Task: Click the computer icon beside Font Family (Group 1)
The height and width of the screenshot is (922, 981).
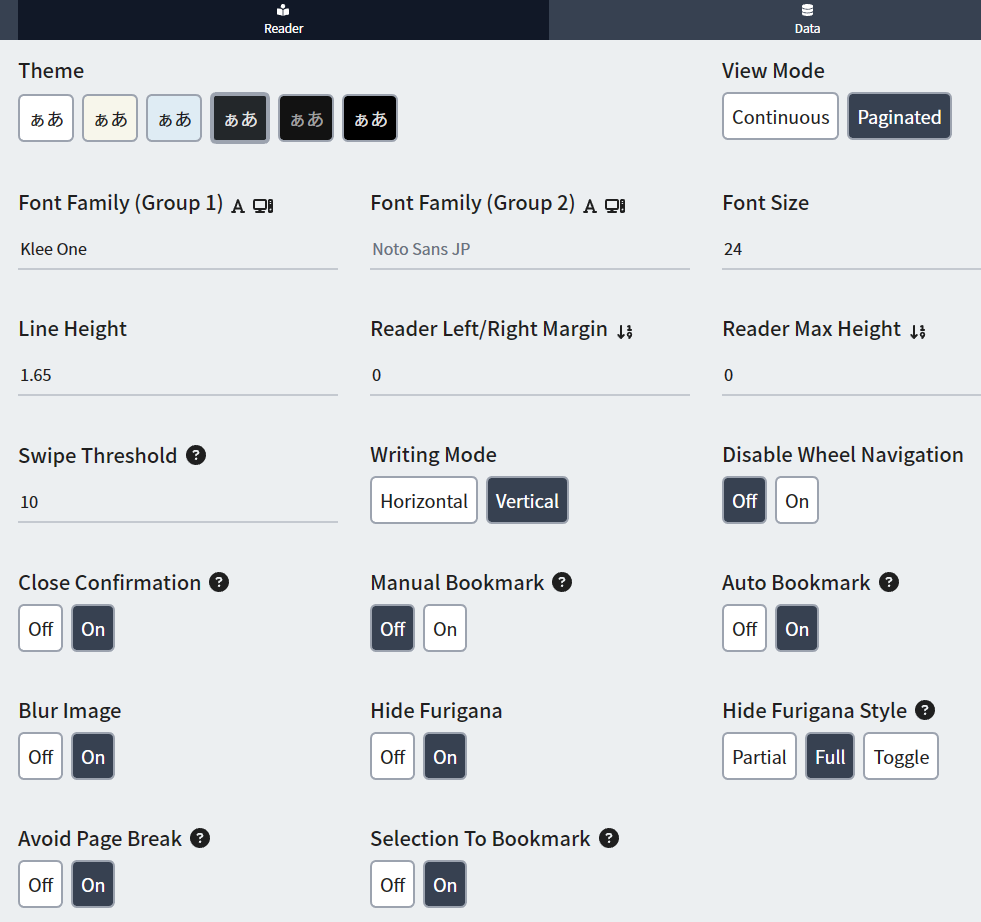Action: [263, 206]
